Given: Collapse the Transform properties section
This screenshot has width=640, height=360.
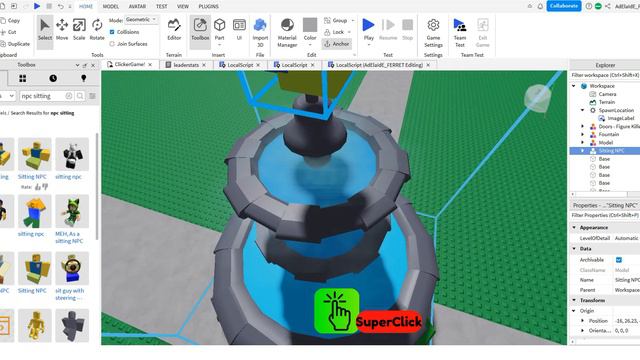Looking at the screenshot, I should (574, 300).
